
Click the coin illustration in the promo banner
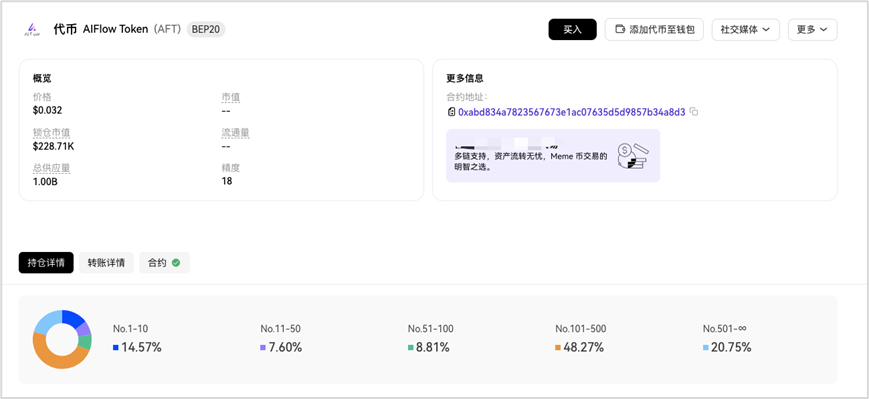click(x=633, y=156)
